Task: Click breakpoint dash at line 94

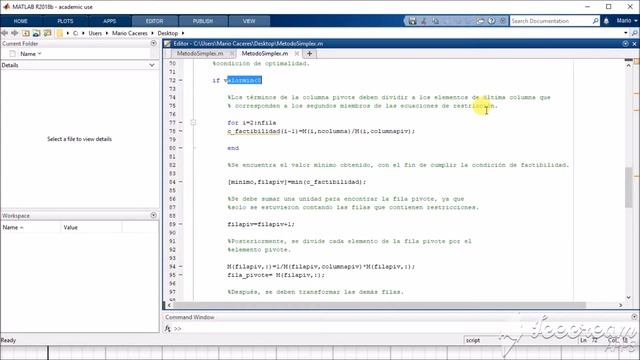Action: tap(181, 267)
